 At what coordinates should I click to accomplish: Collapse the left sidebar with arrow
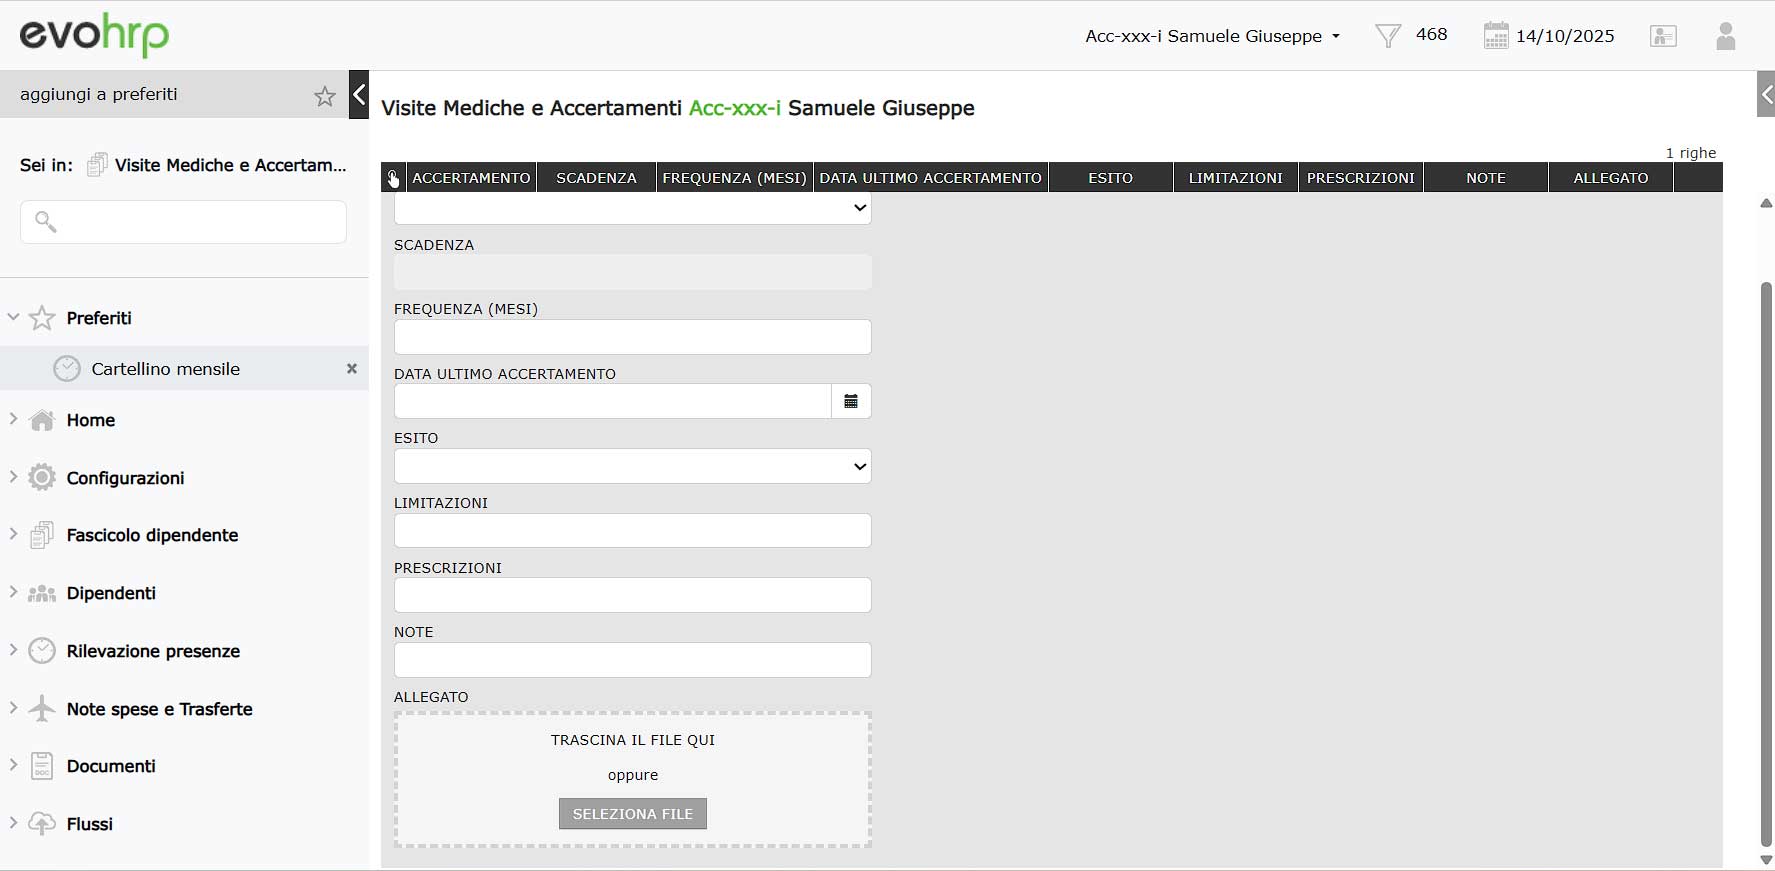(359, 95)
